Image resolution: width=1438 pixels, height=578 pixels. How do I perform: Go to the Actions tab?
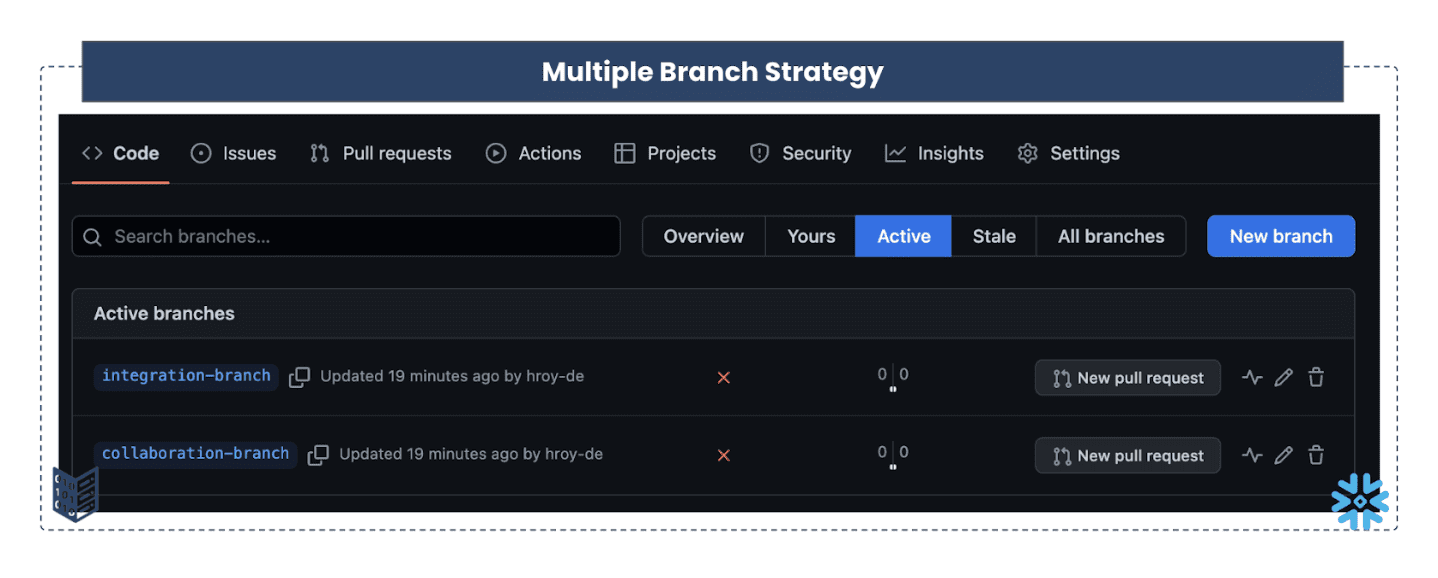point(533,154)
